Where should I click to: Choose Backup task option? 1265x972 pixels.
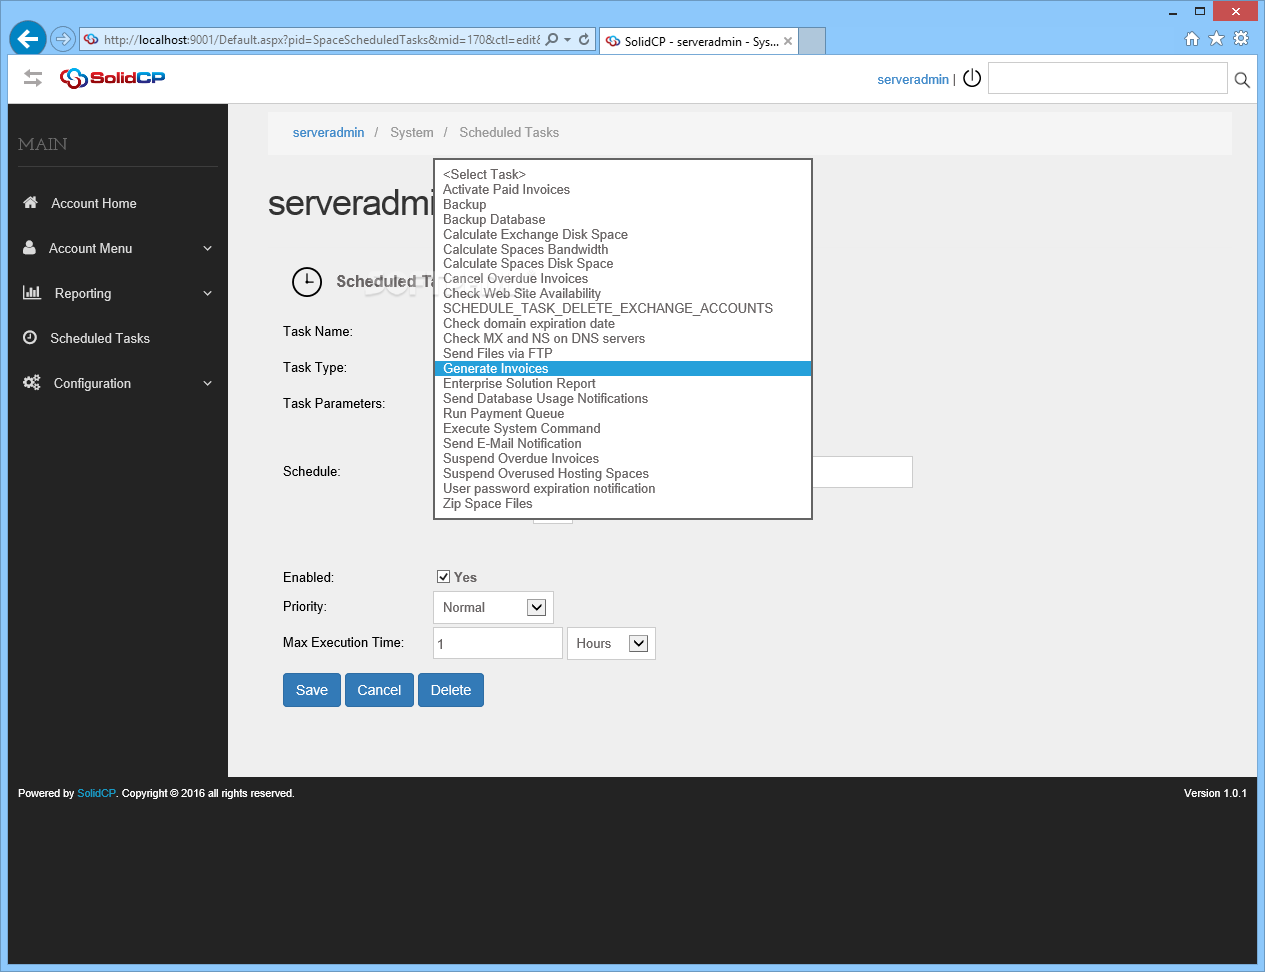tap(622, 204)
